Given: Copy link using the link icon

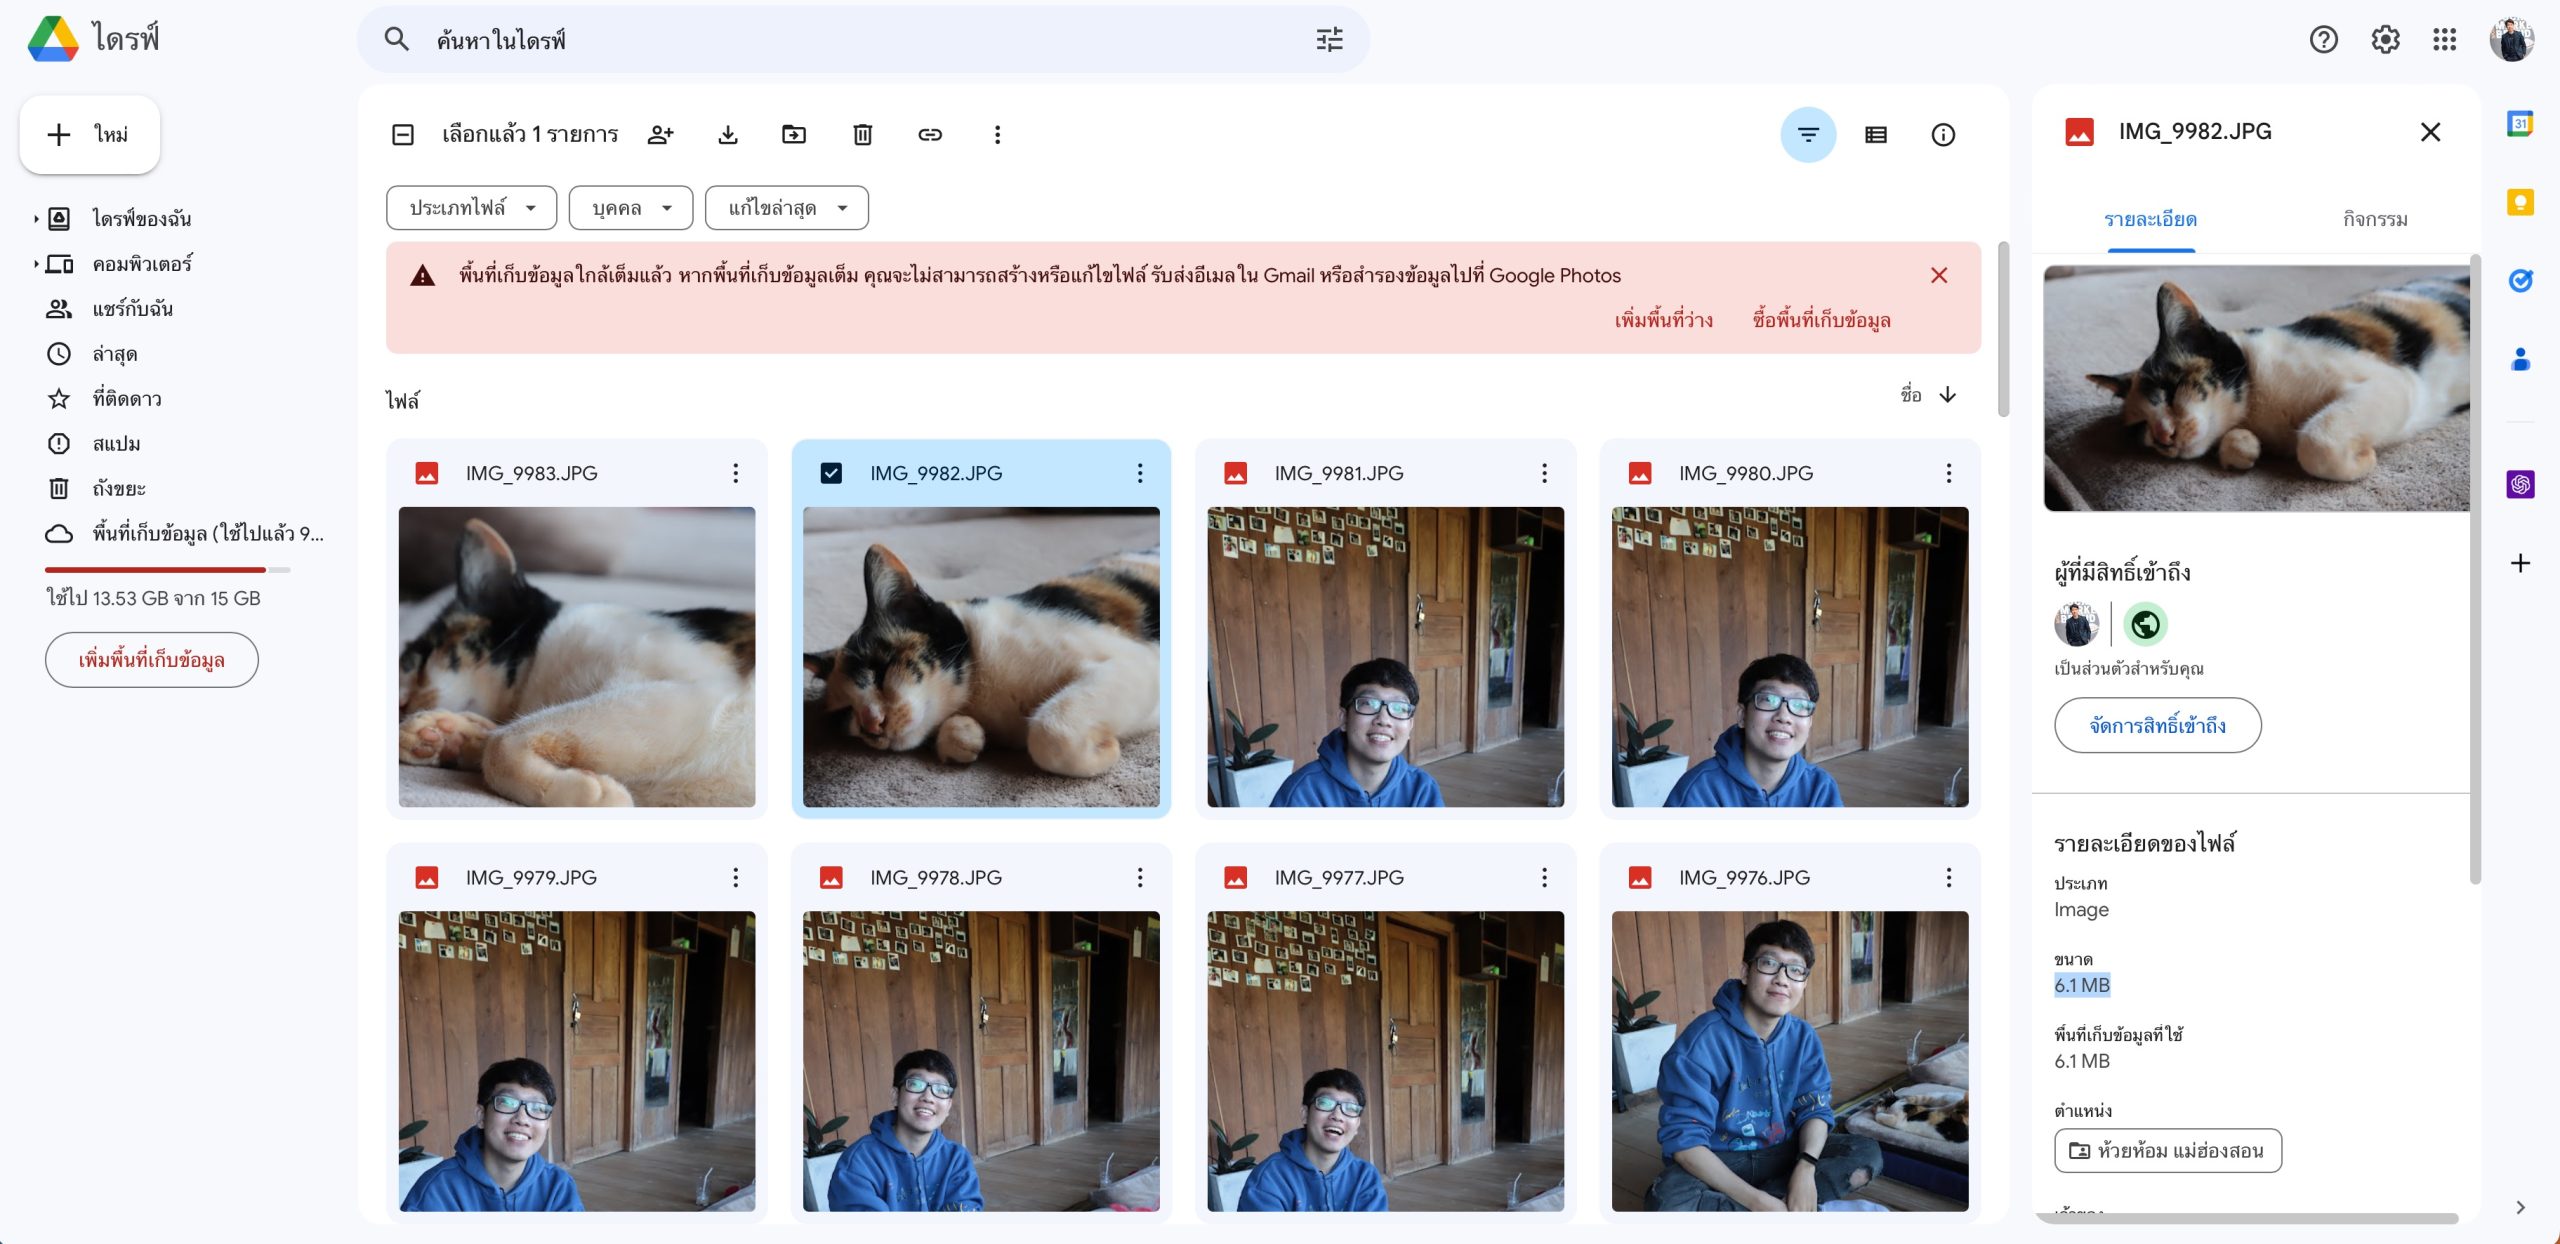Looking at the screenshot, I should 930,134.
